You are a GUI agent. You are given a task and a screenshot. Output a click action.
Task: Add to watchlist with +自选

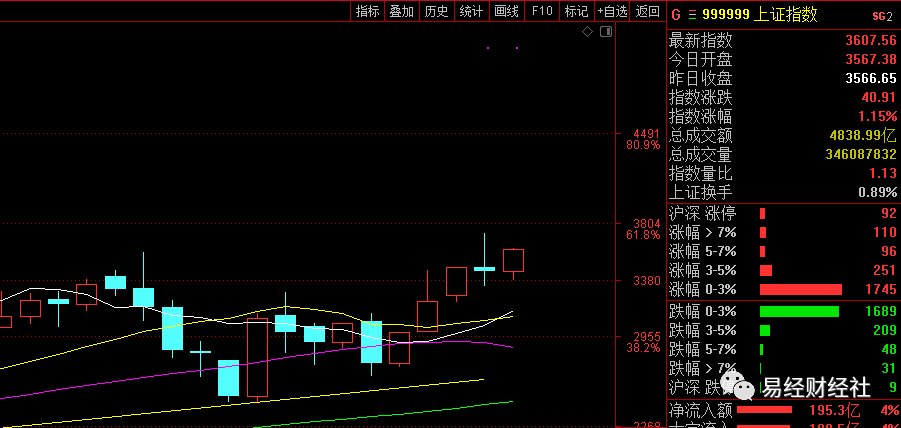[x=612, y=11]
